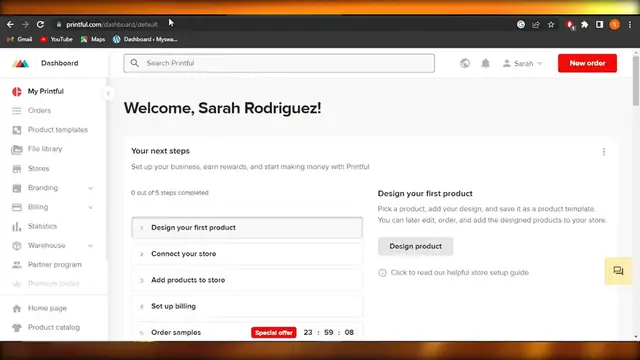Click the info icon beside setup guide

pyautogui.click(x=382, y=273)
